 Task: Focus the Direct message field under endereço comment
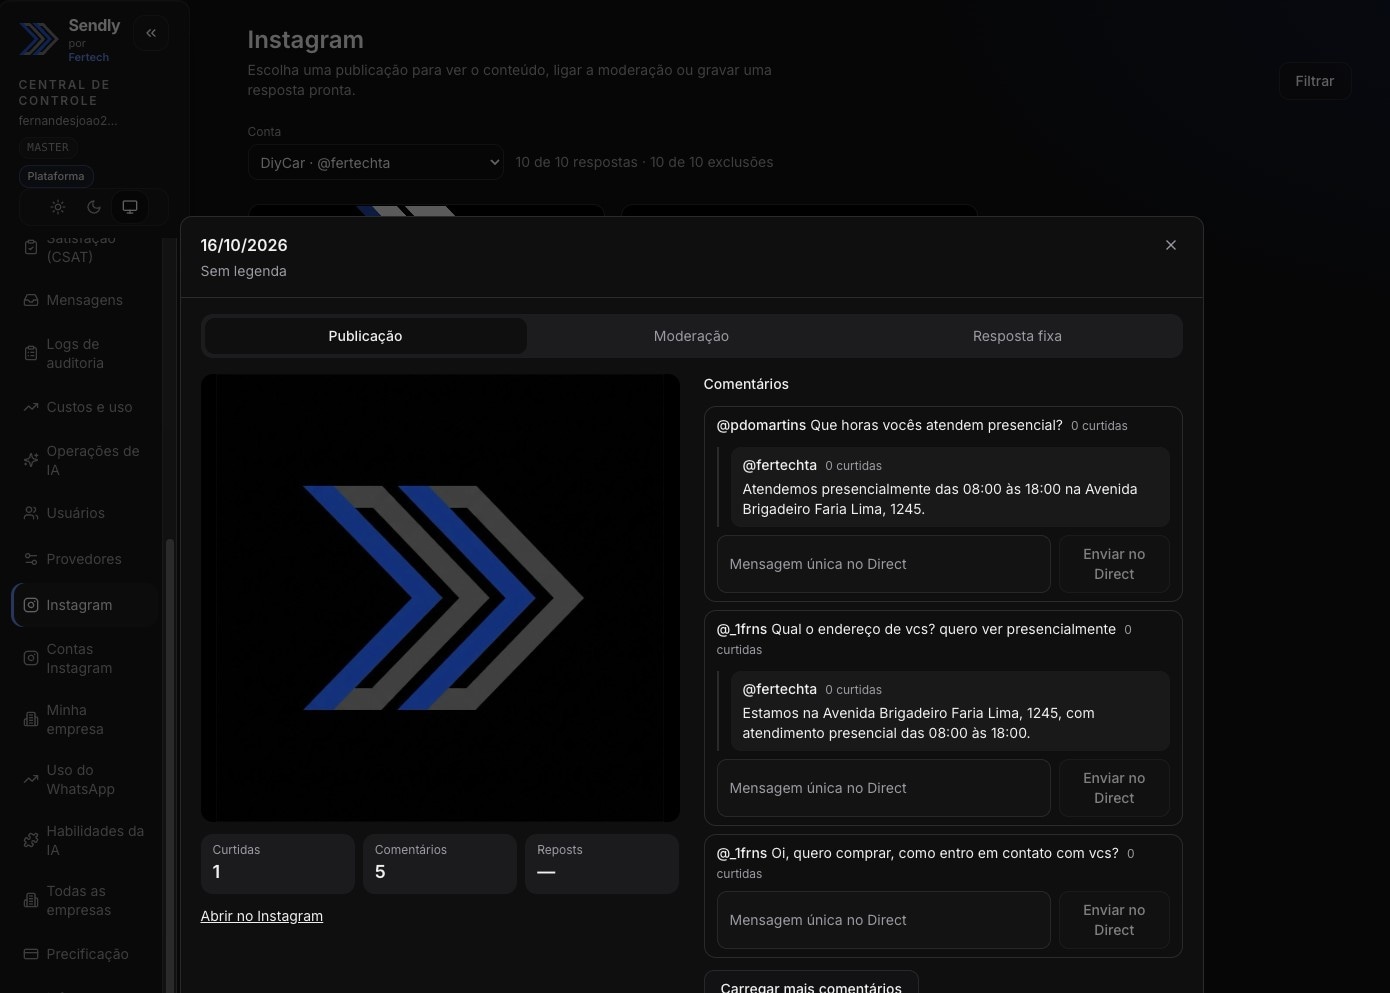point(884,788)
